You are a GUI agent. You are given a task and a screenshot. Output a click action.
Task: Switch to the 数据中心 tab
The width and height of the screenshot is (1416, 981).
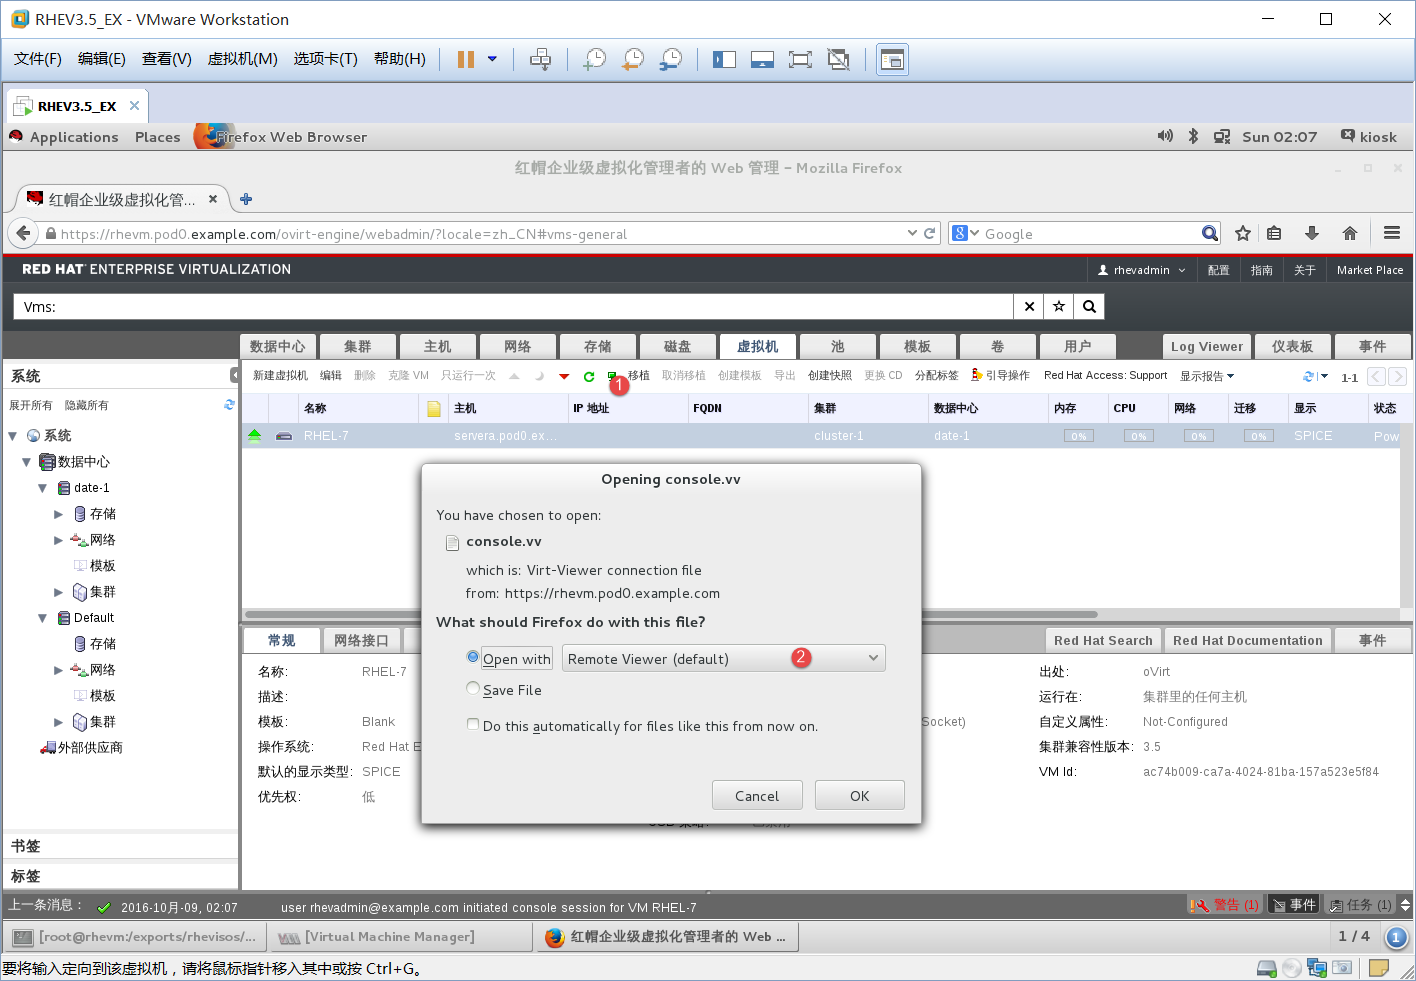coord(278,346)
